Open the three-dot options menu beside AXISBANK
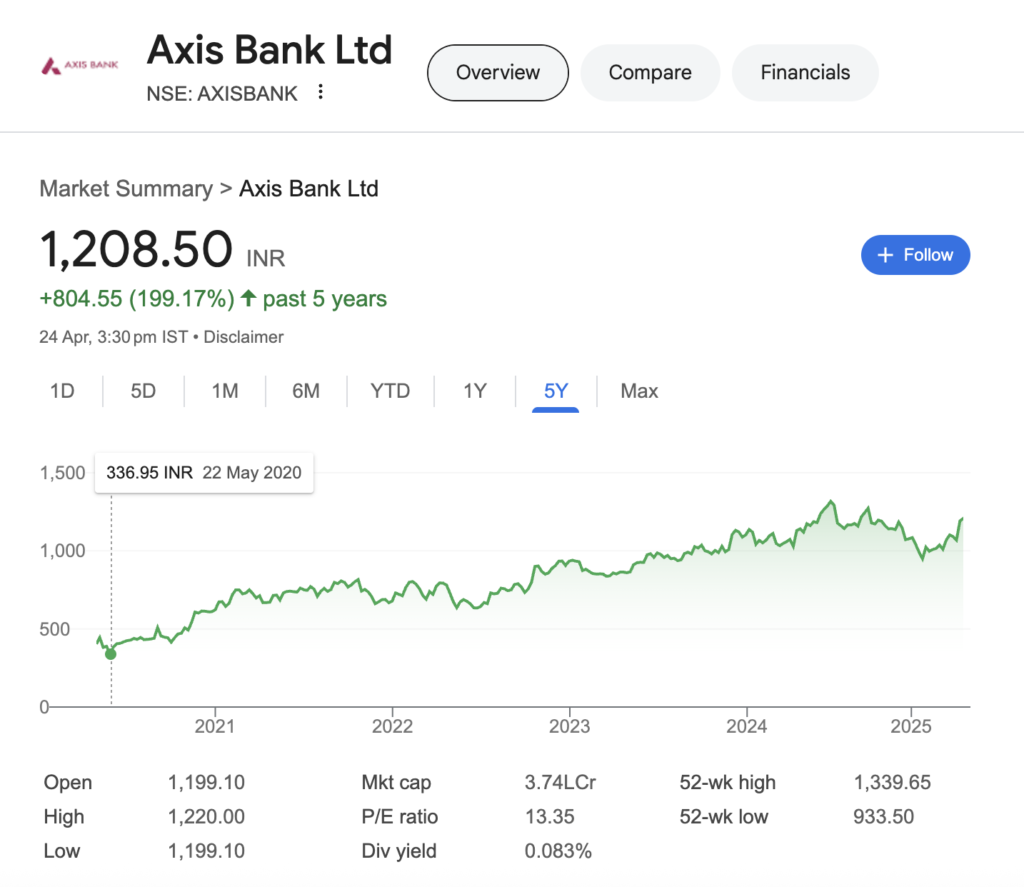This screenshot has height=887, width=1024. pyautogui.click(x=320, y=91)
